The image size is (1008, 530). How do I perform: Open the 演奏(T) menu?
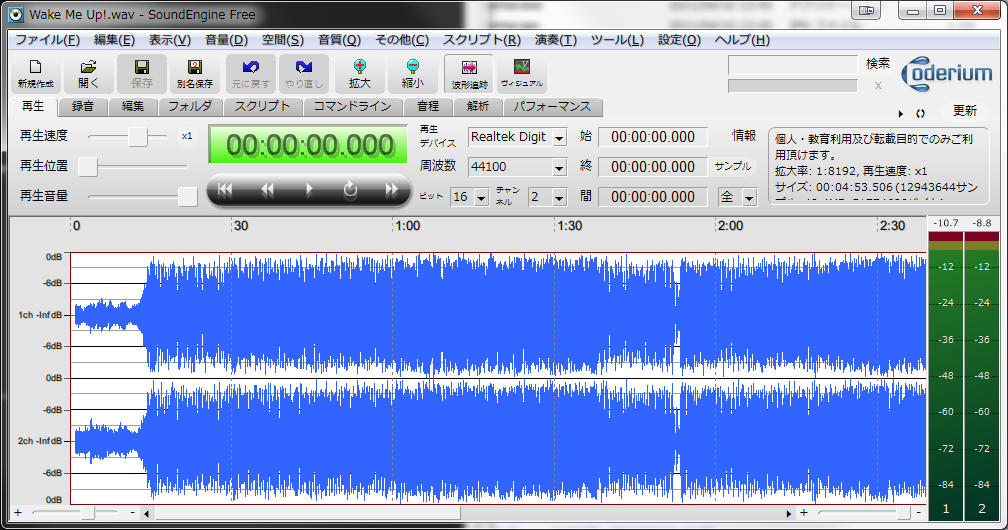pos(555,40)
